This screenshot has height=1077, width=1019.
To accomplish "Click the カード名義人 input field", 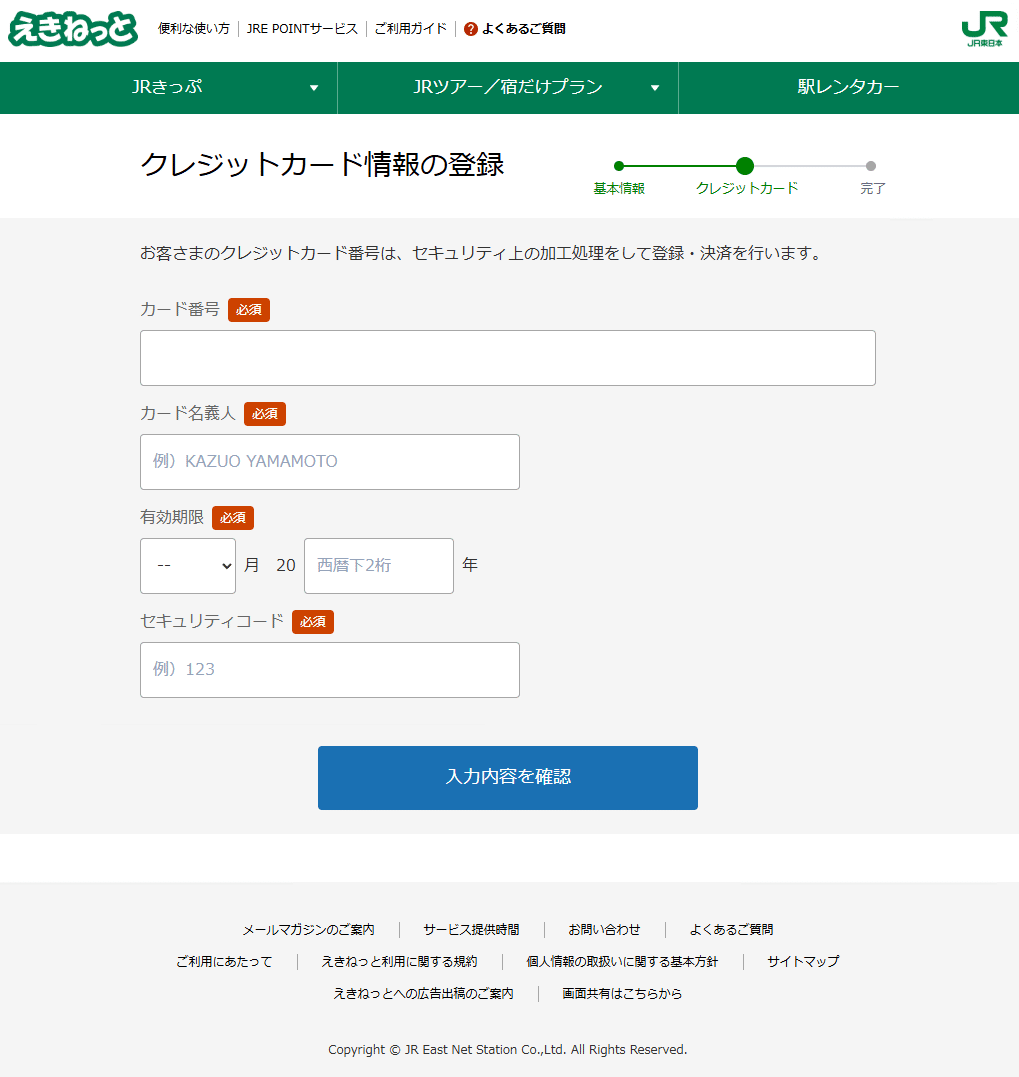I will (329, 462).
